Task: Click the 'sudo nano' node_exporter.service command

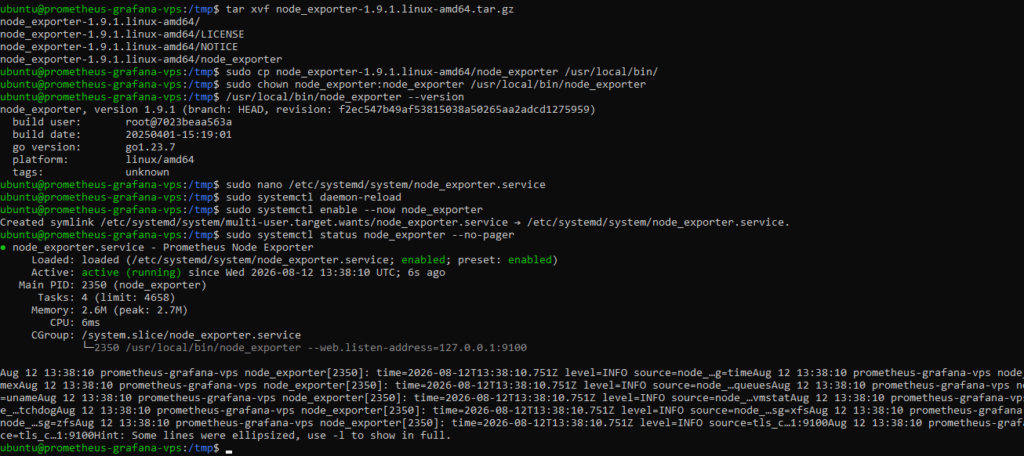Action: point(385,185)
